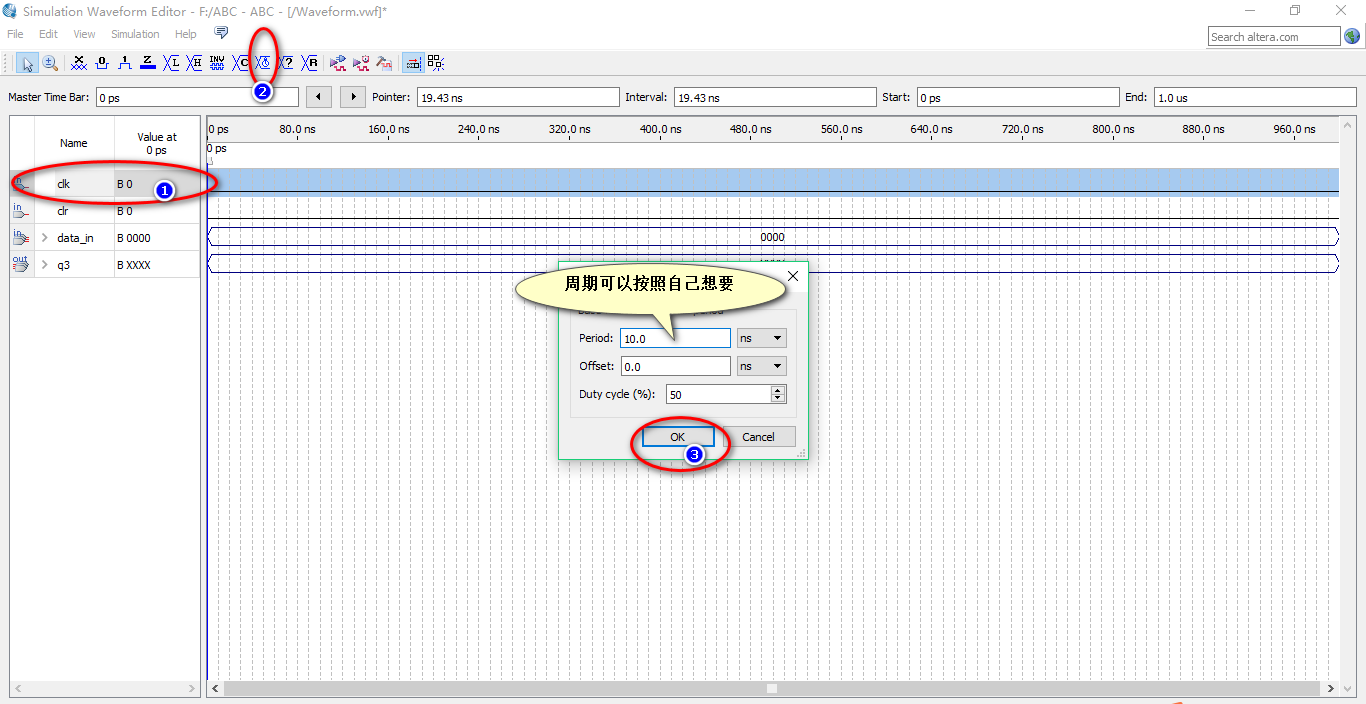Open the Offset unit dropdown
Viewport: 1366px width, 704px height.
click(762, 366)
